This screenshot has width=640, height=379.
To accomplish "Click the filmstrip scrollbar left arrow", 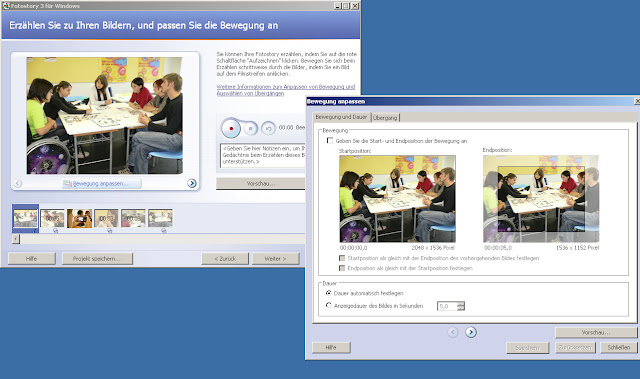I will [x=16, y=239].
